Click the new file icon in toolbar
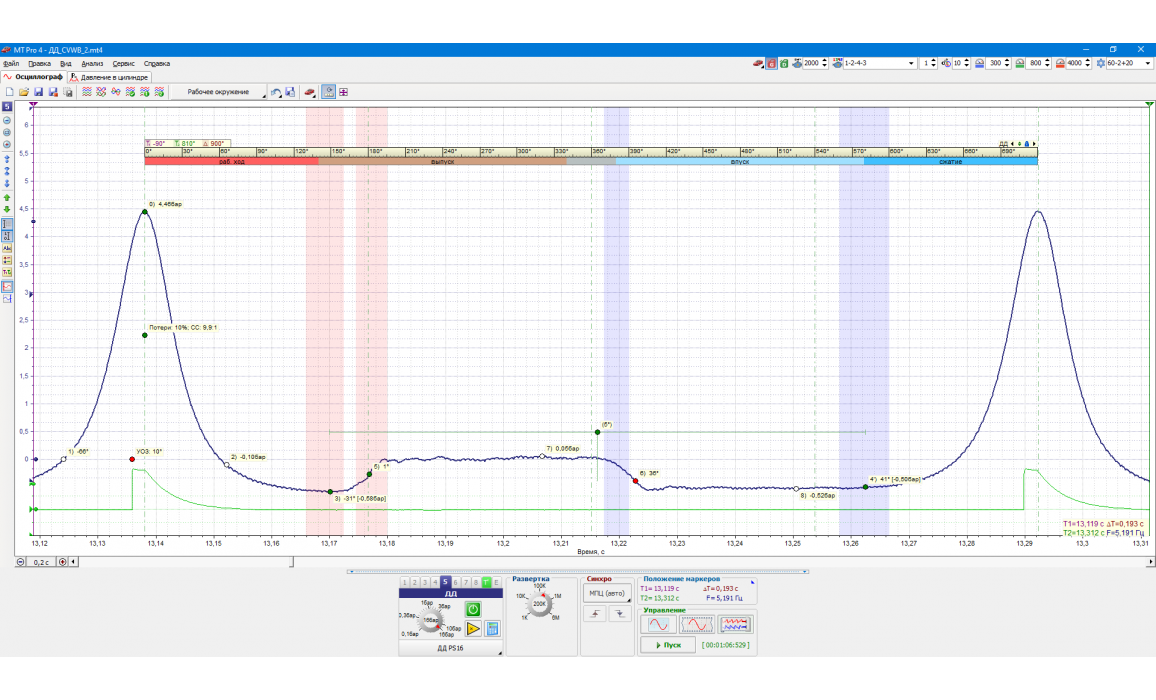The width and height of the screenshot is (1156, 700). click(x=10, y=92)
